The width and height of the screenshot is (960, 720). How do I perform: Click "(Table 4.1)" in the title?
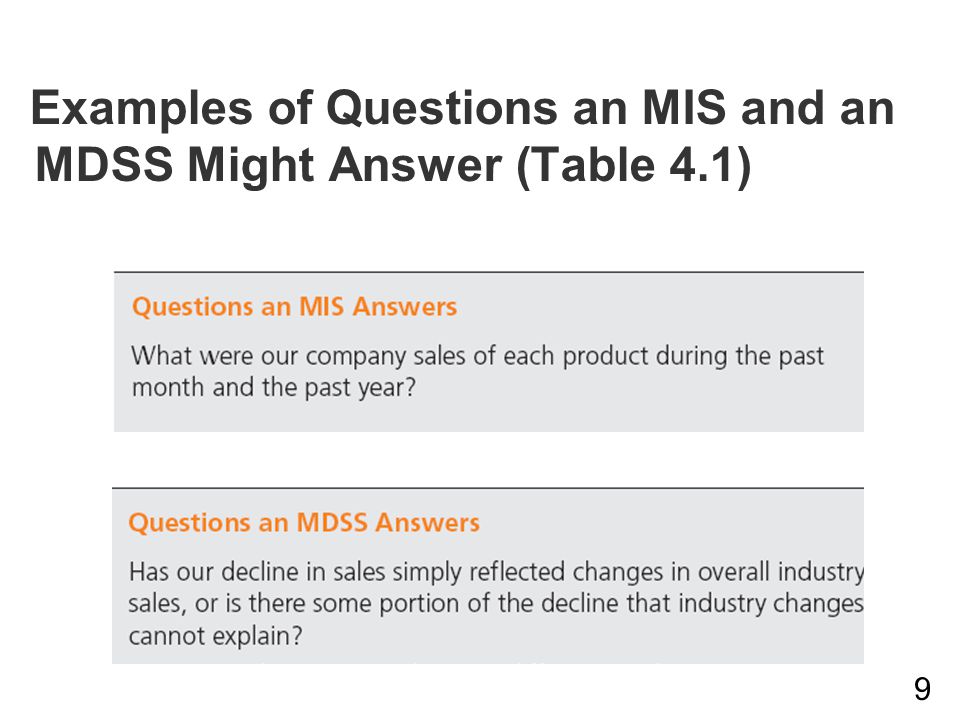[634, 165]
